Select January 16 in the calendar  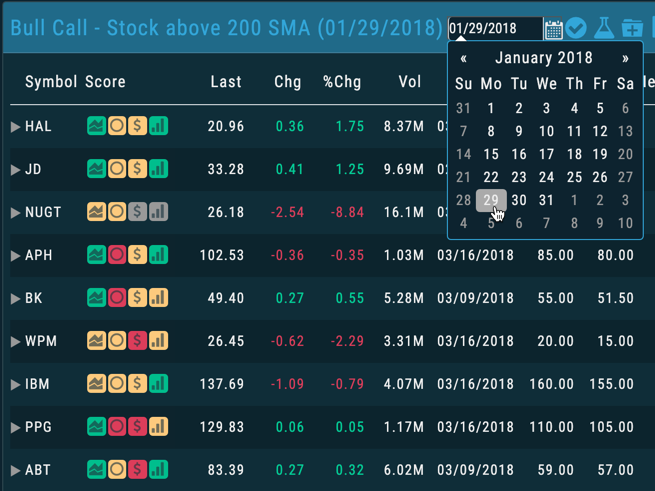point(518,154)
